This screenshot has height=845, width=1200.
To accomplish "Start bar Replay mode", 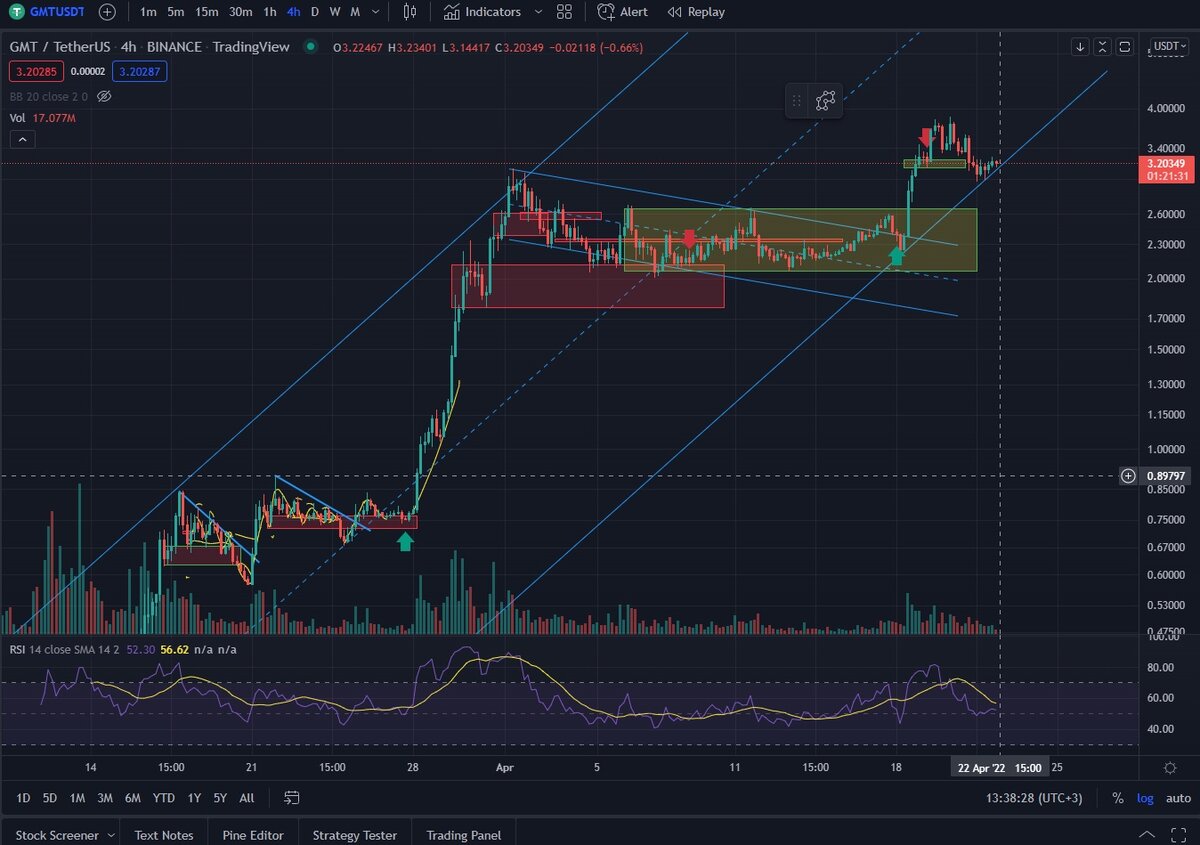I will coord(695,12).
